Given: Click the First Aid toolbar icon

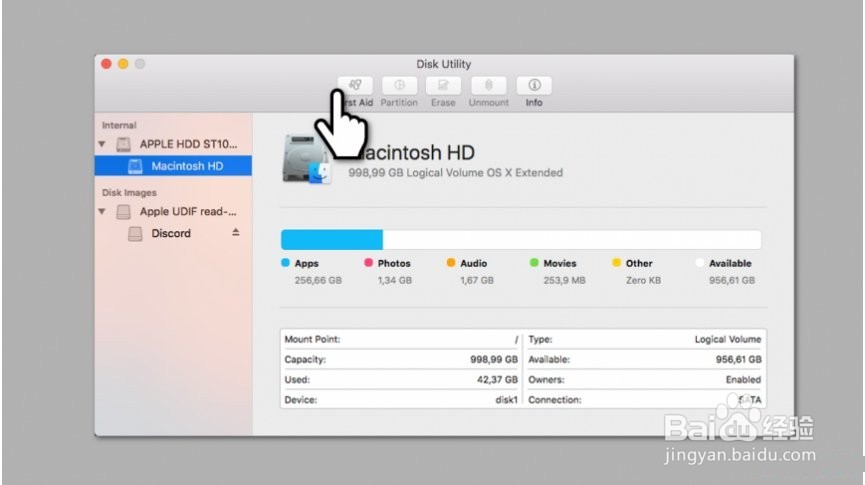Looking at the screenshot, I should pyautogui.click(x=355, y=85).
